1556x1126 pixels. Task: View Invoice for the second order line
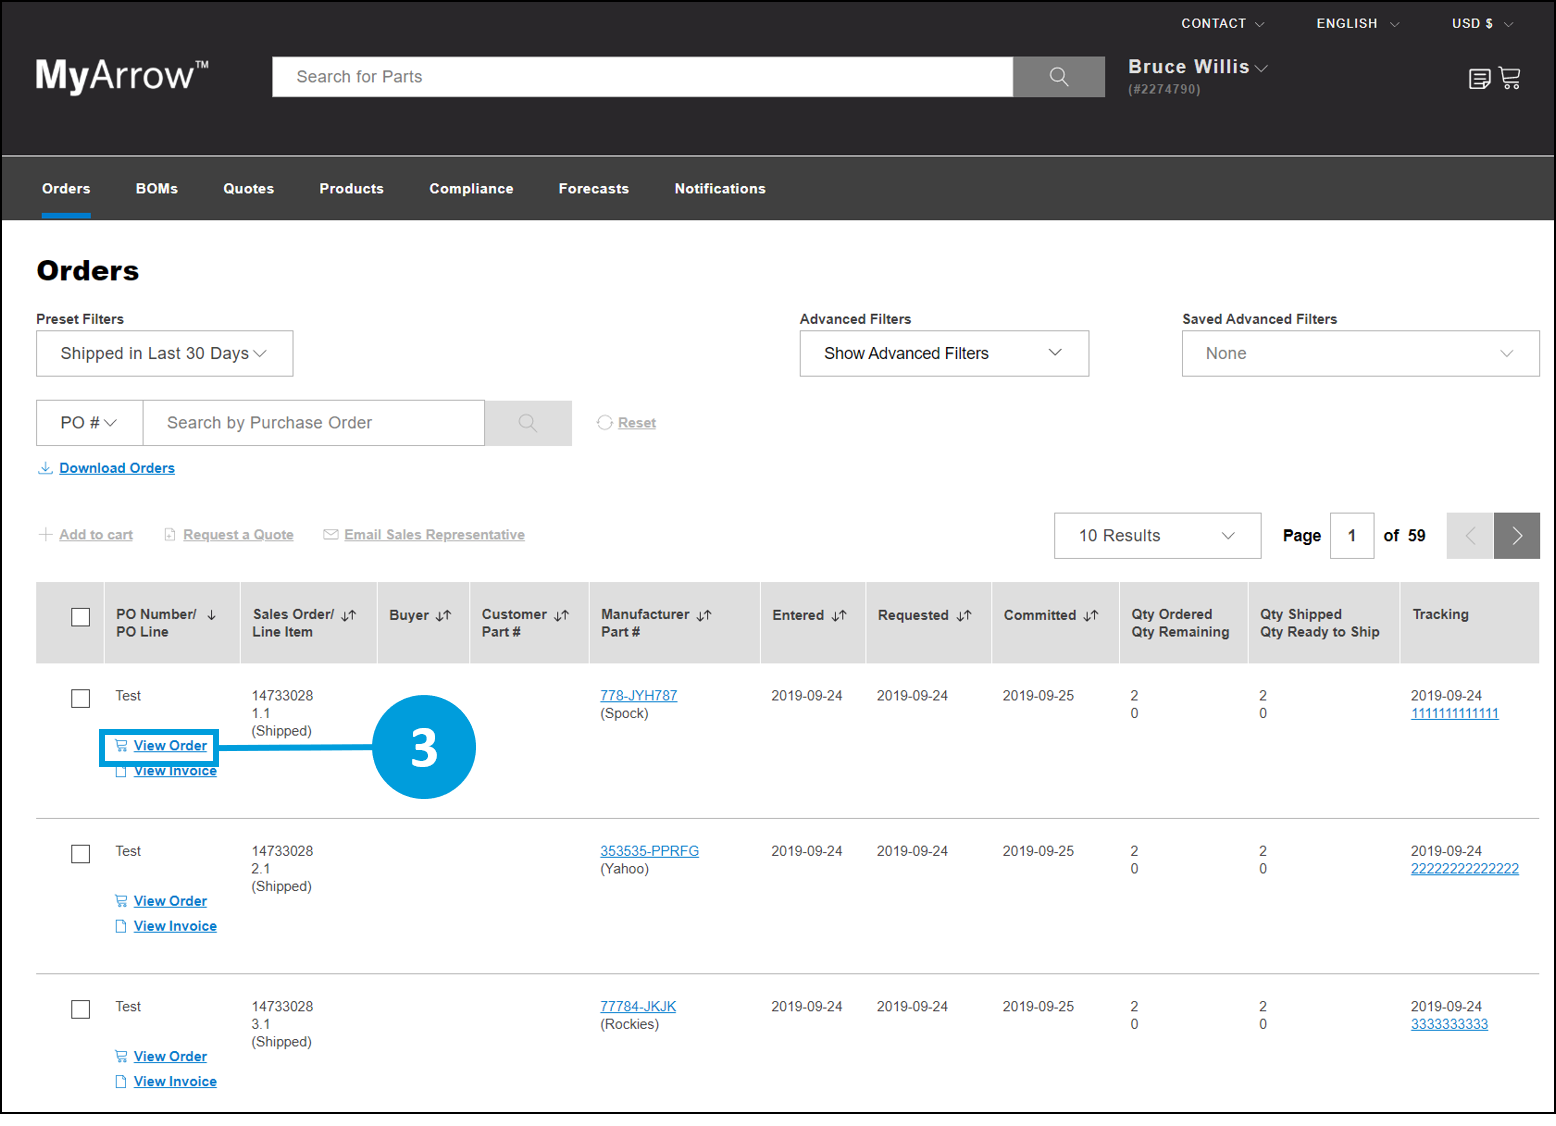pos(175,925)
